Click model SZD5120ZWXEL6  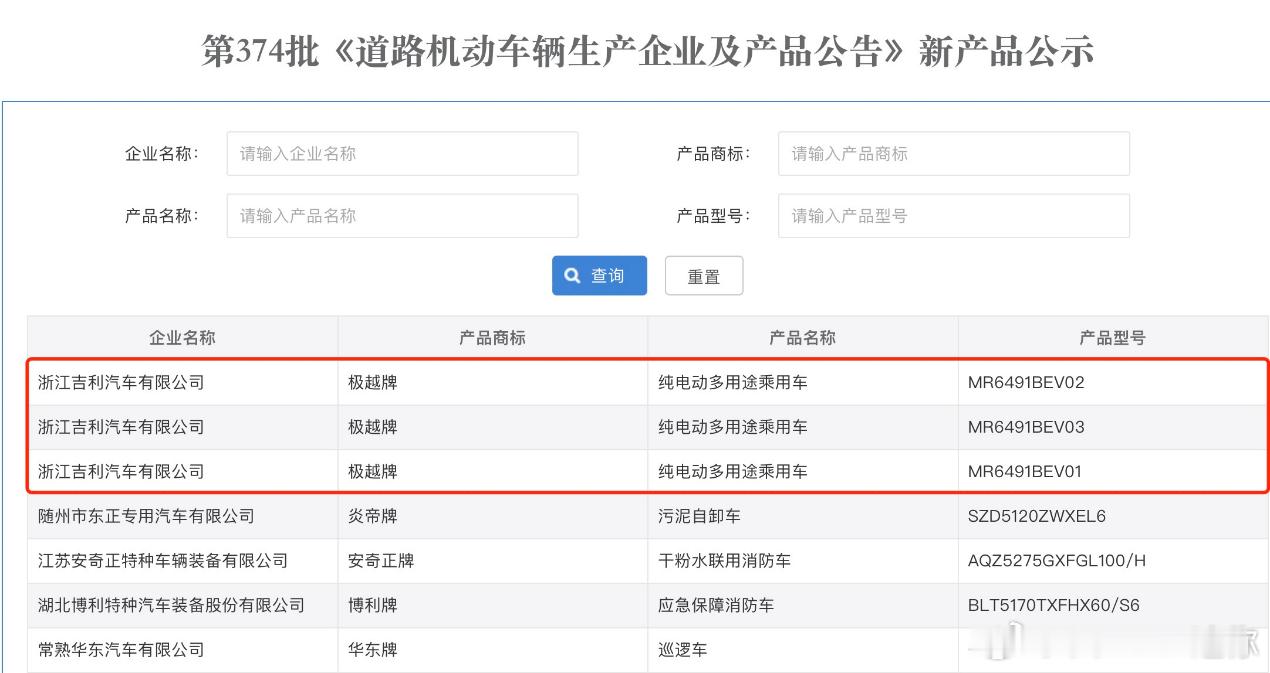click(1037, 516)
